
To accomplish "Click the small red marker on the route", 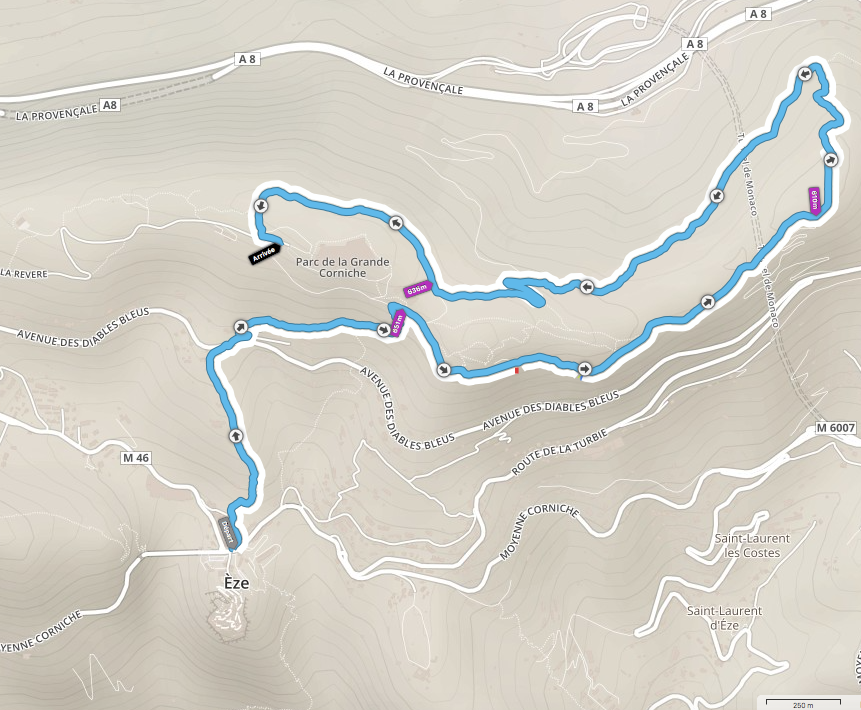I will (x=517, y=371).
